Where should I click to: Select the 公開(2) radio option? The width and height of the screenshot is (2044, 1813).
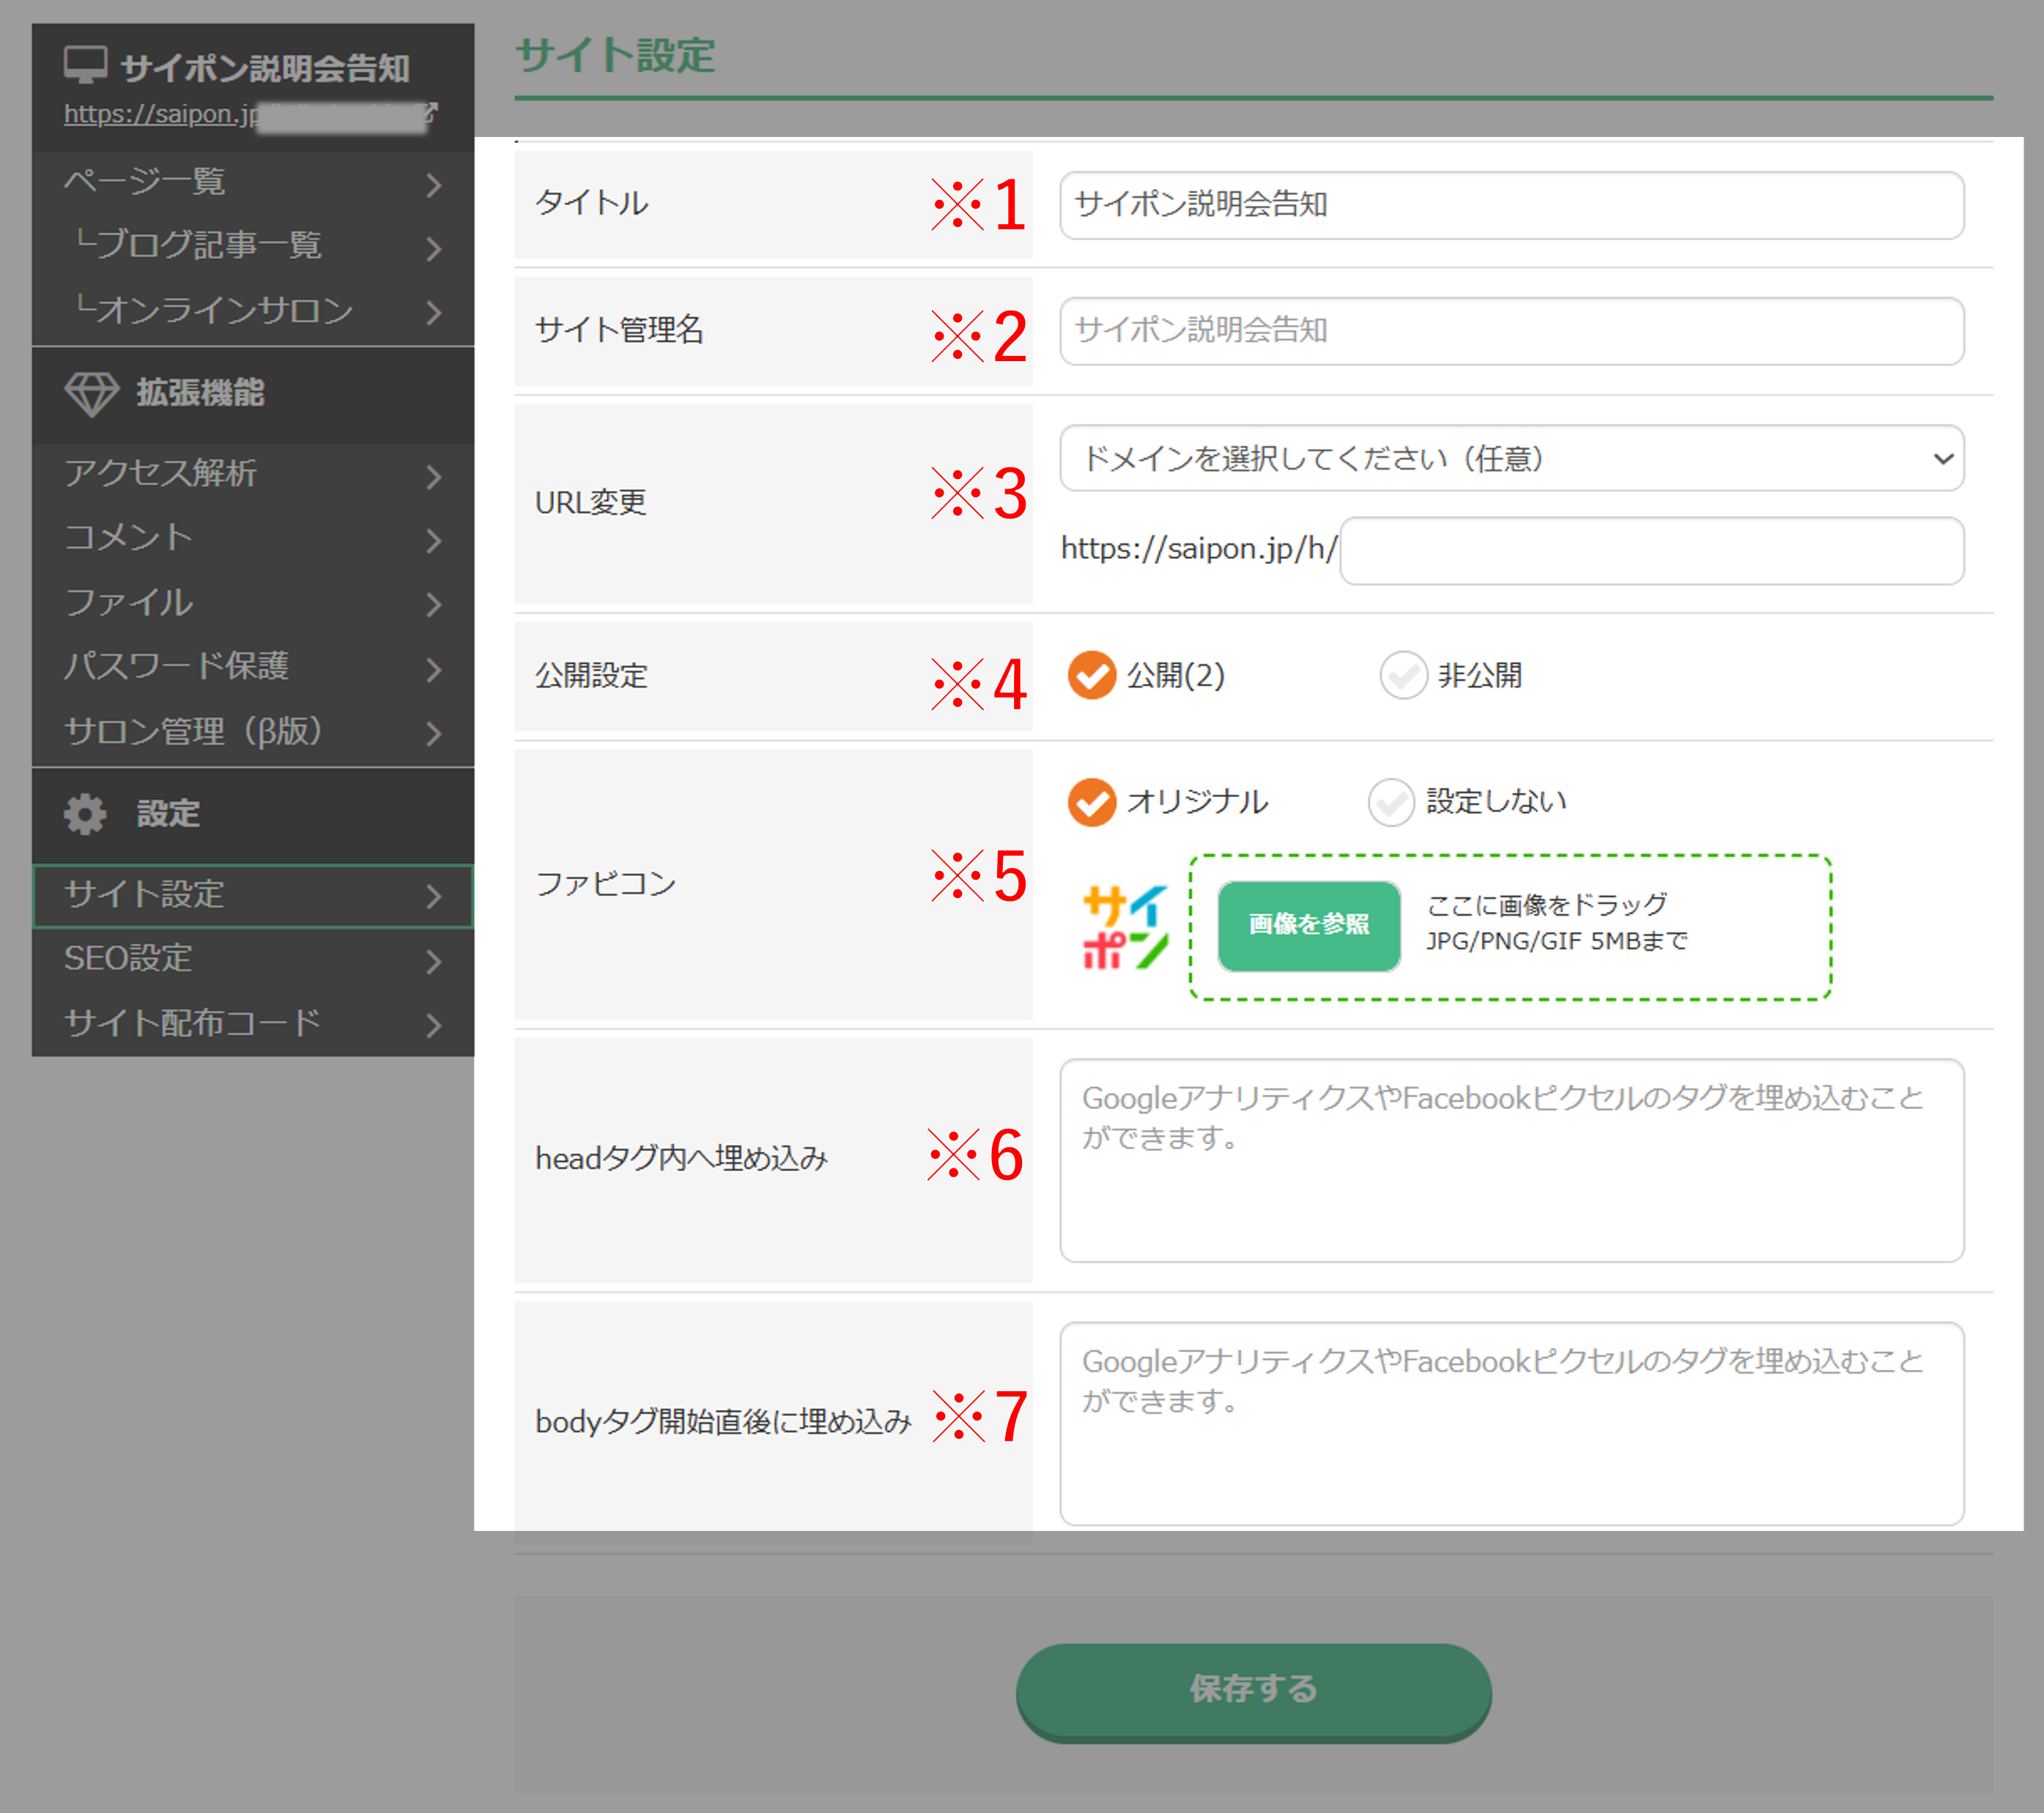[1092, 676]
